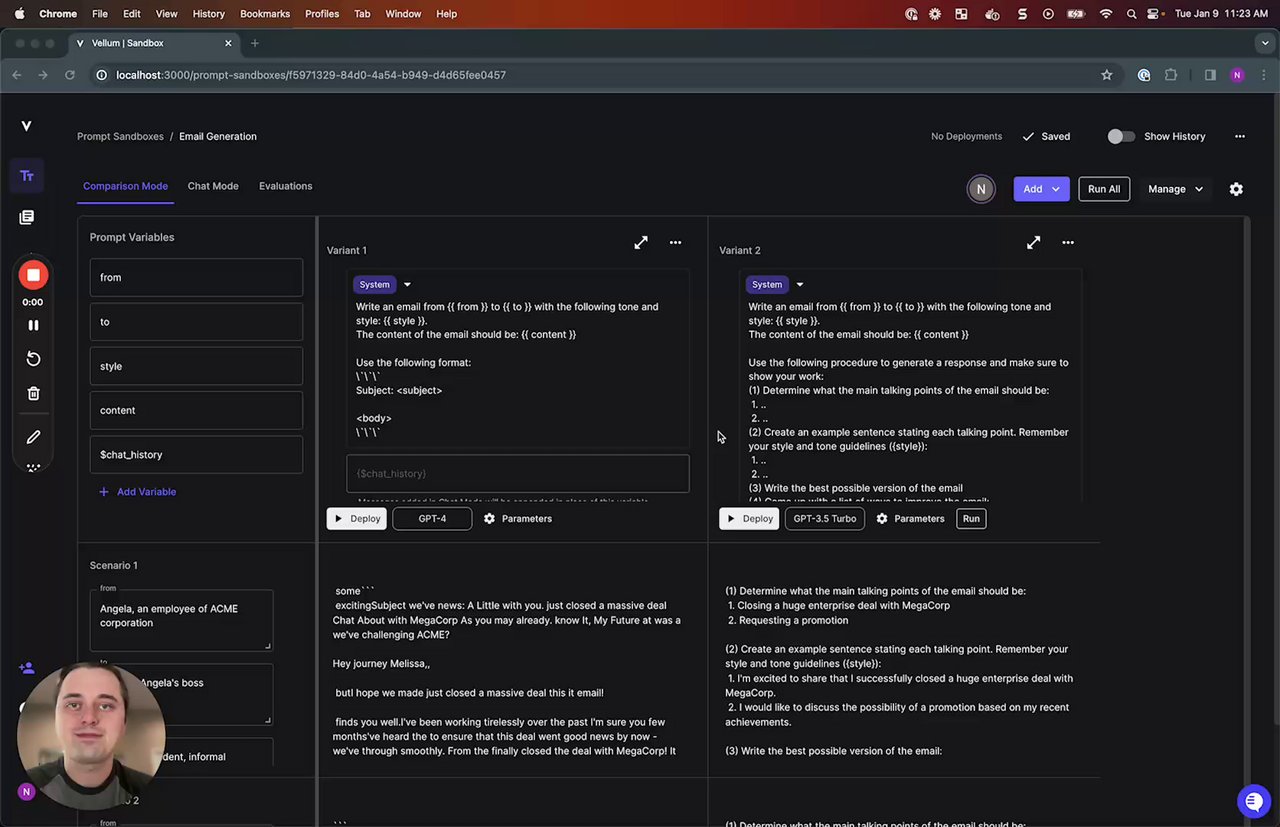Image resolution: width=1280 pixels, height=827 pixels.
Task: Bookmark this page with the star icon
Action: coord(1107,75)
